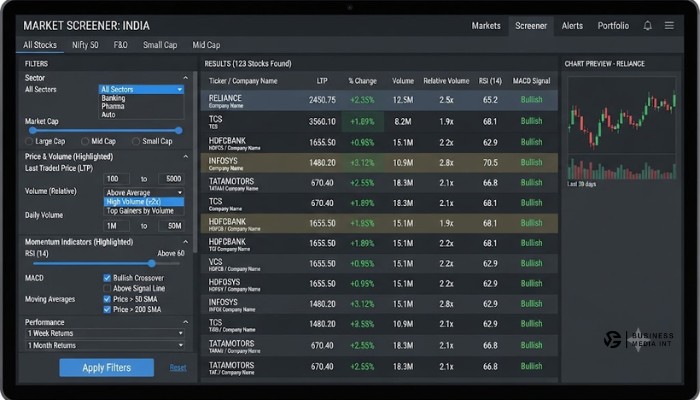
Task: Click the LTP maximum field 5000
Action: click(x=171, y=179)
